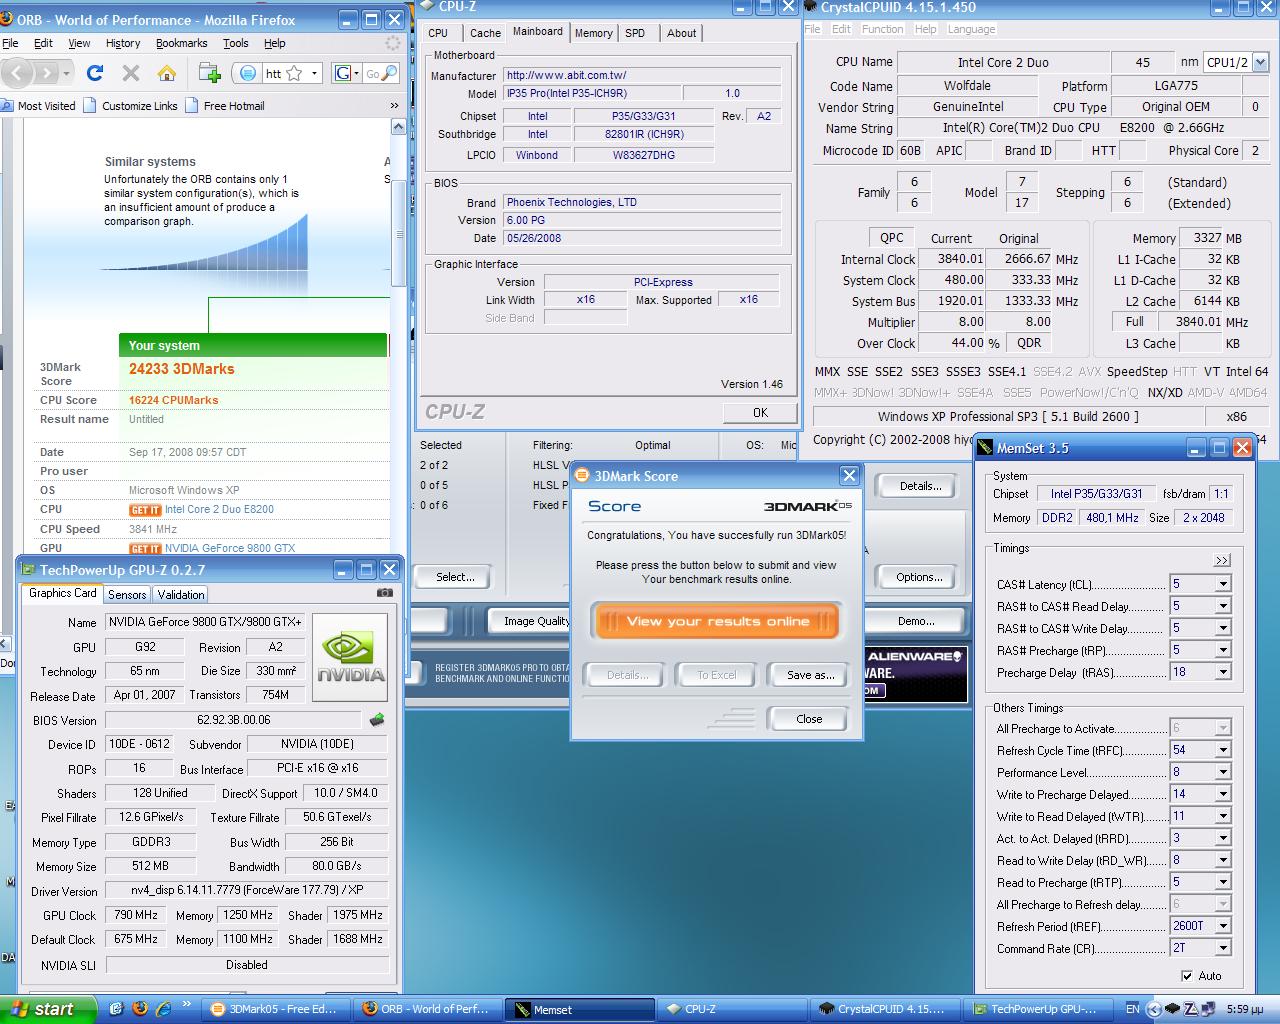Image resolution: width=1280 pixels, height=1024 pixels.
Task: Click NVIDIA GeForce 9800 GTX link
Action: (230, 548)
